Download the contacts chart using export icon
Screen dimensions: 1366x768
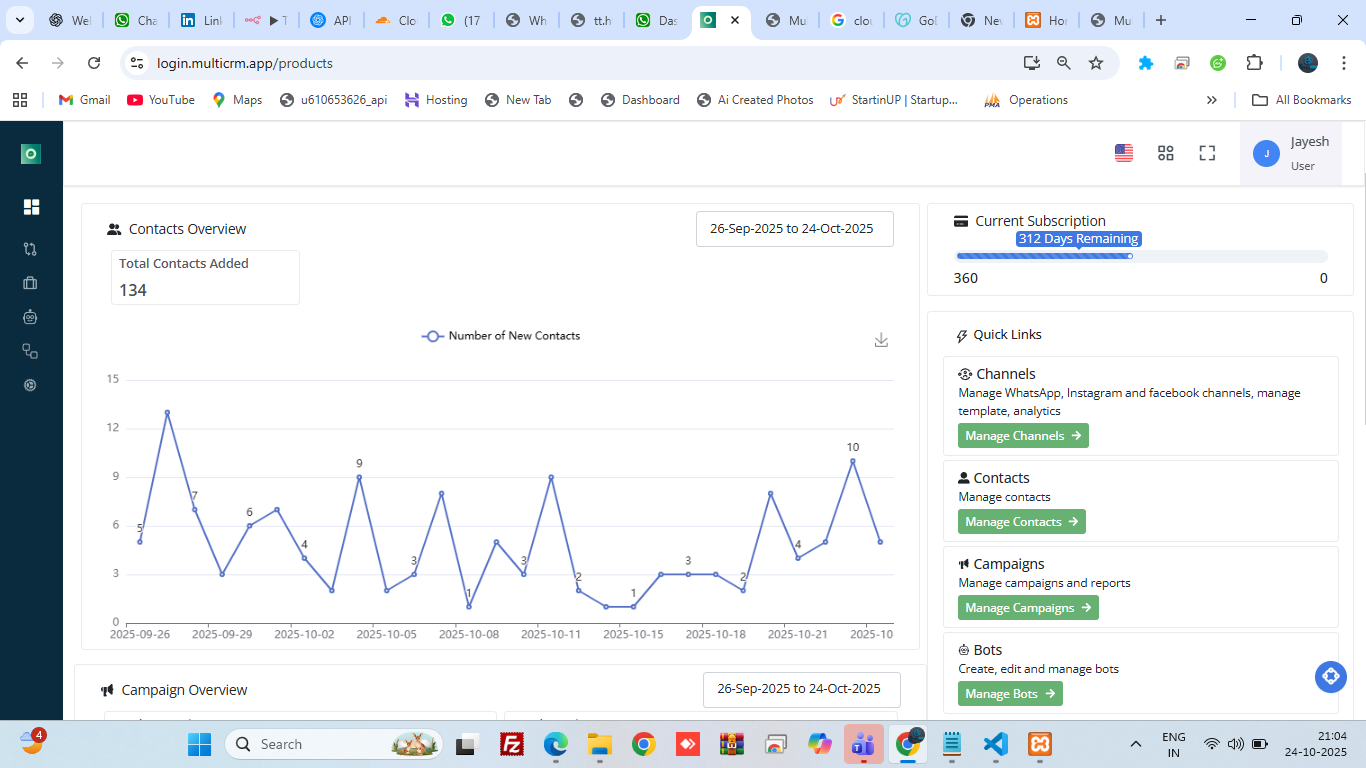click(x=881, y=339)
